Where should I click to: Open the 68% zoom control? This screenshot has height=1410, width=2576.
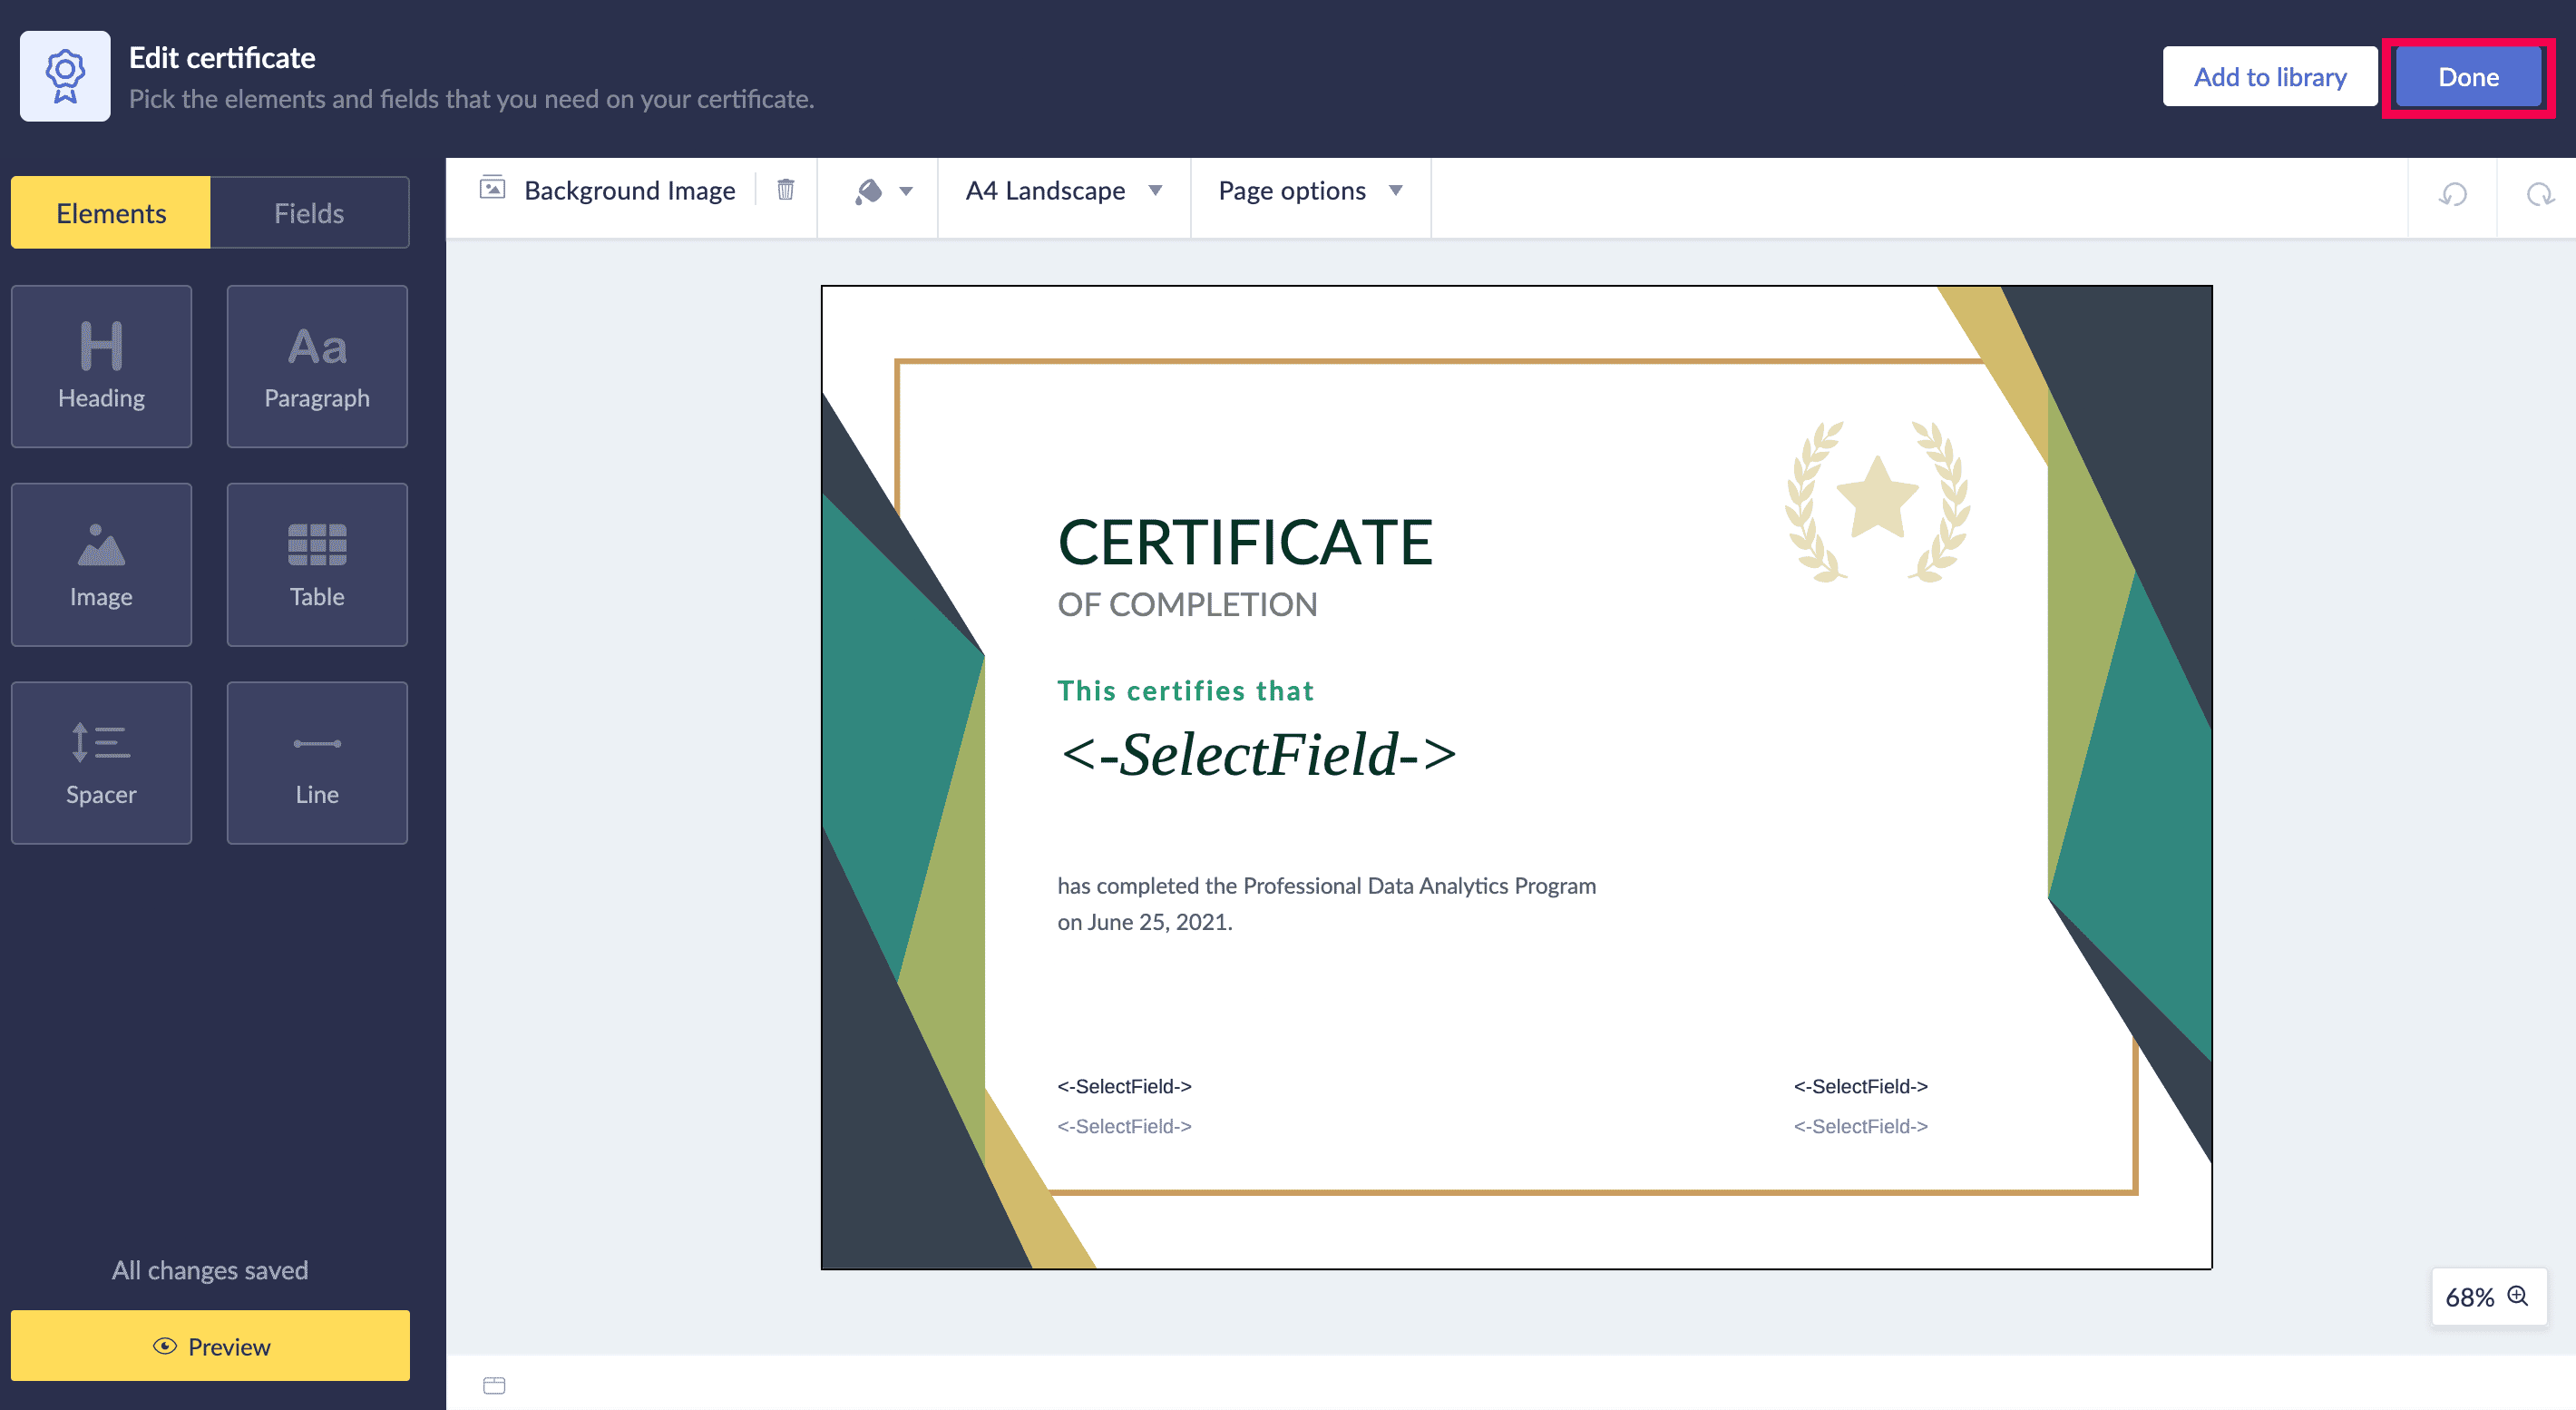coord(2488,1296)
